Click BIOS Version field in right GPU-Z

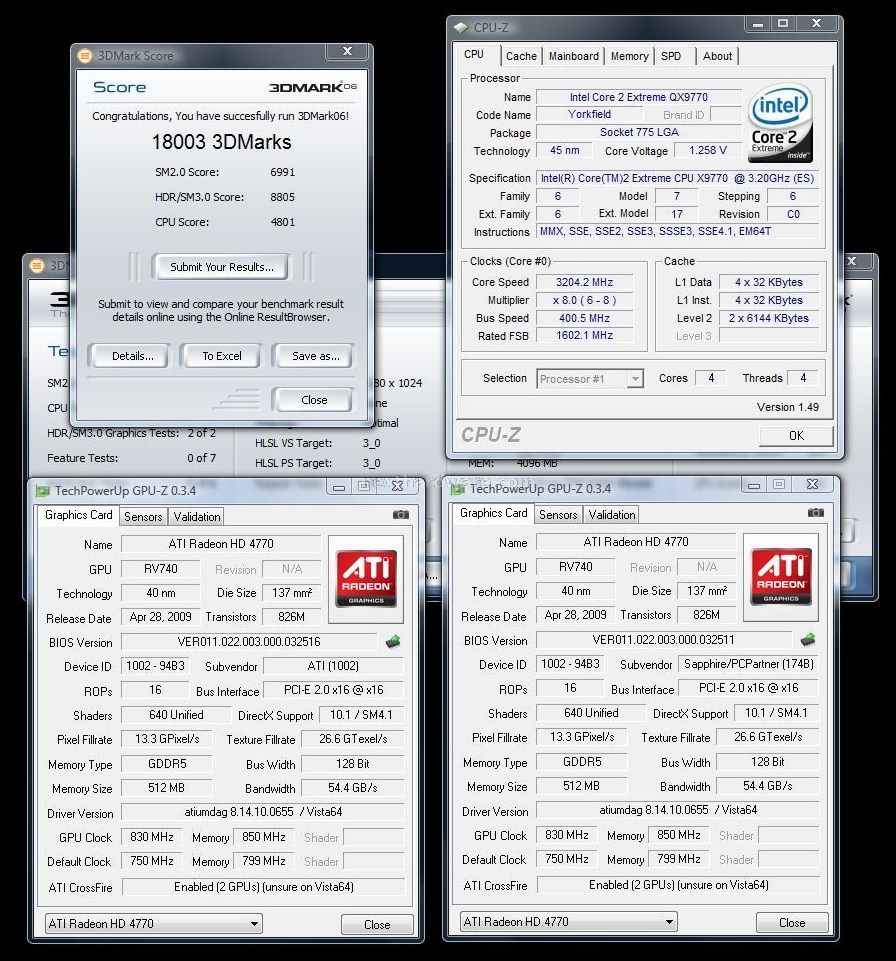(664, 640)
